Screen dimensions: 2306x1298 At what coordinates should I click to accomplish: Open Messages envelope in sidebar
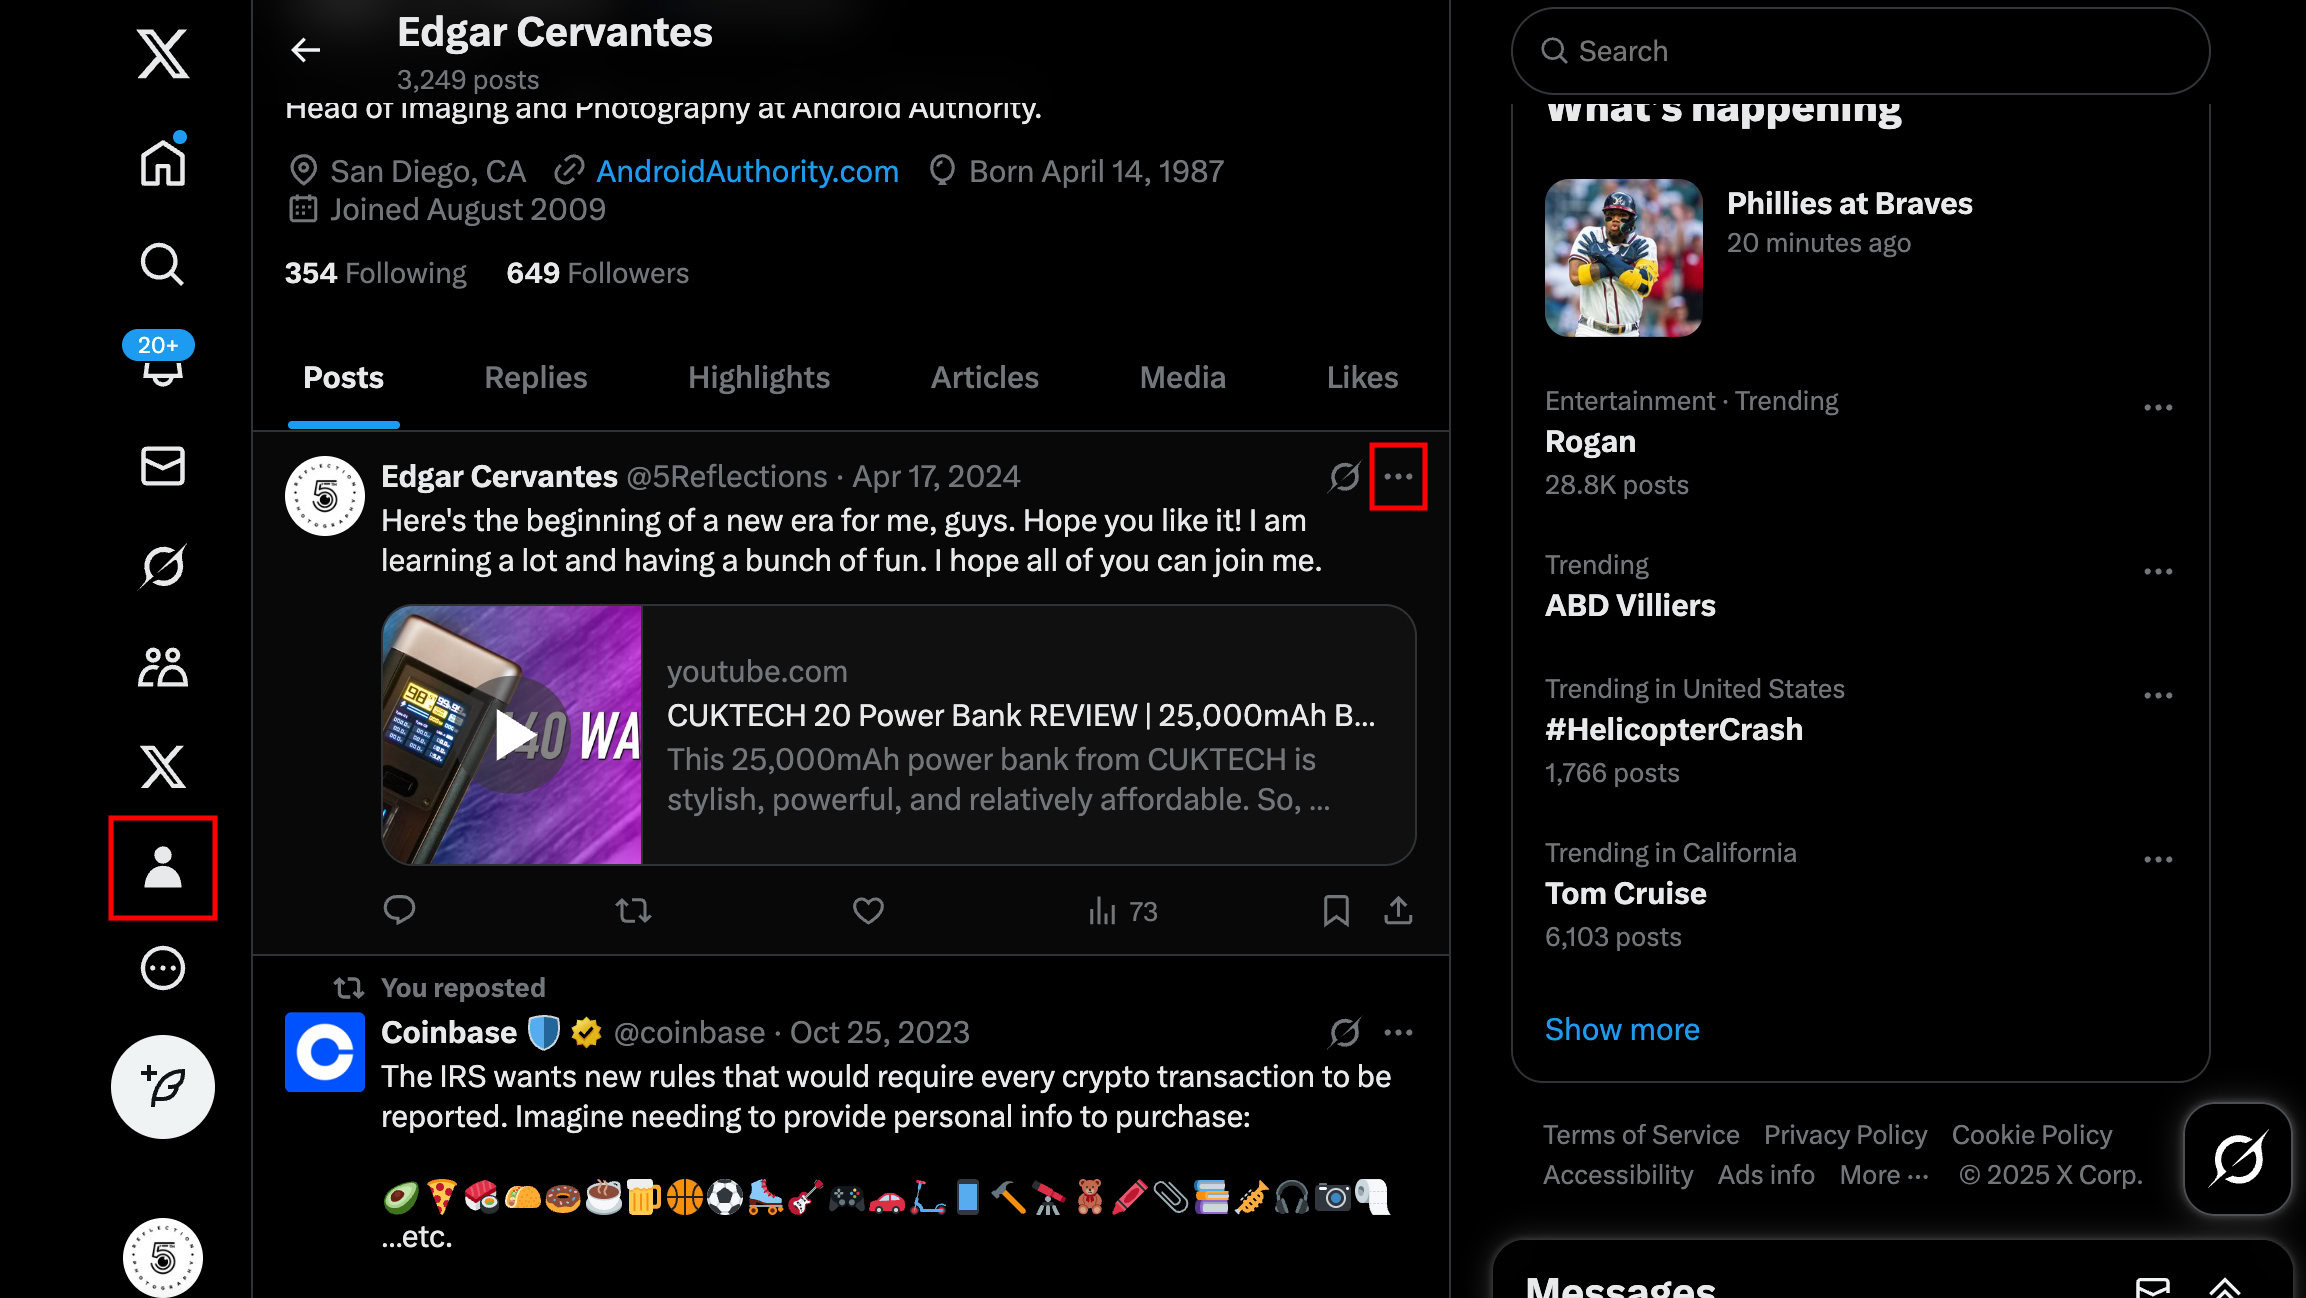click(x=162, y=466)
